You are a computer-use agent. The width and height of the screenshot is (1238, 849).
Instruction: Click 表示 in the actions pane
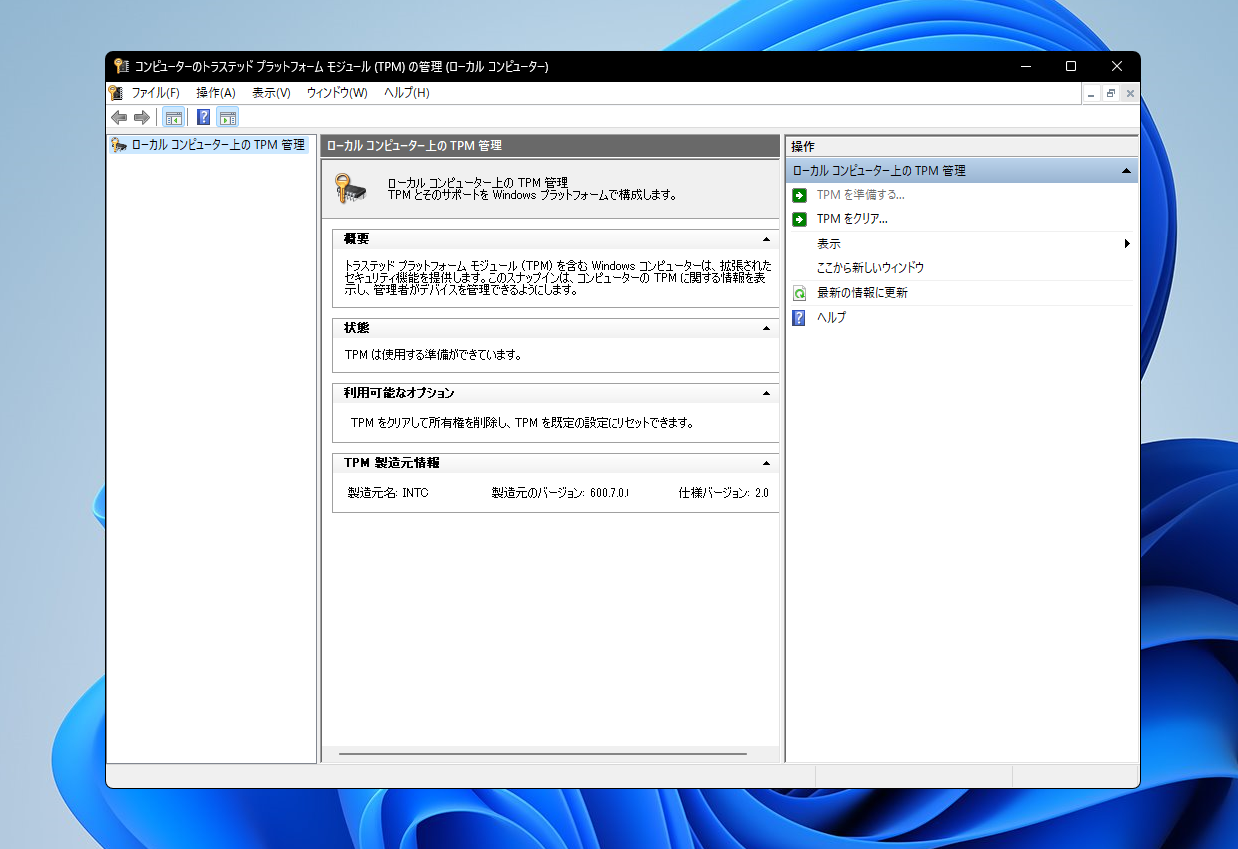coord(828,244)
